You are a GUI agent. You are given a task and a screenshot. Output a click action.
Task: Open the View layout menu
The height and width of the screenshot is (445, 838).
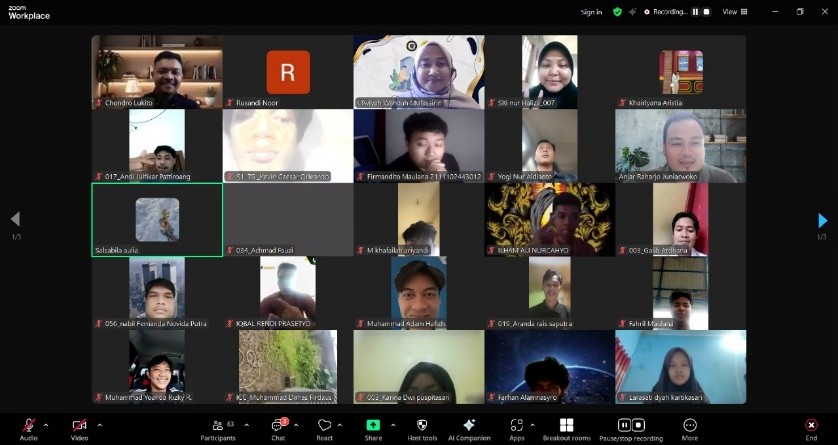pyautogui.click(x=735, y=12)
